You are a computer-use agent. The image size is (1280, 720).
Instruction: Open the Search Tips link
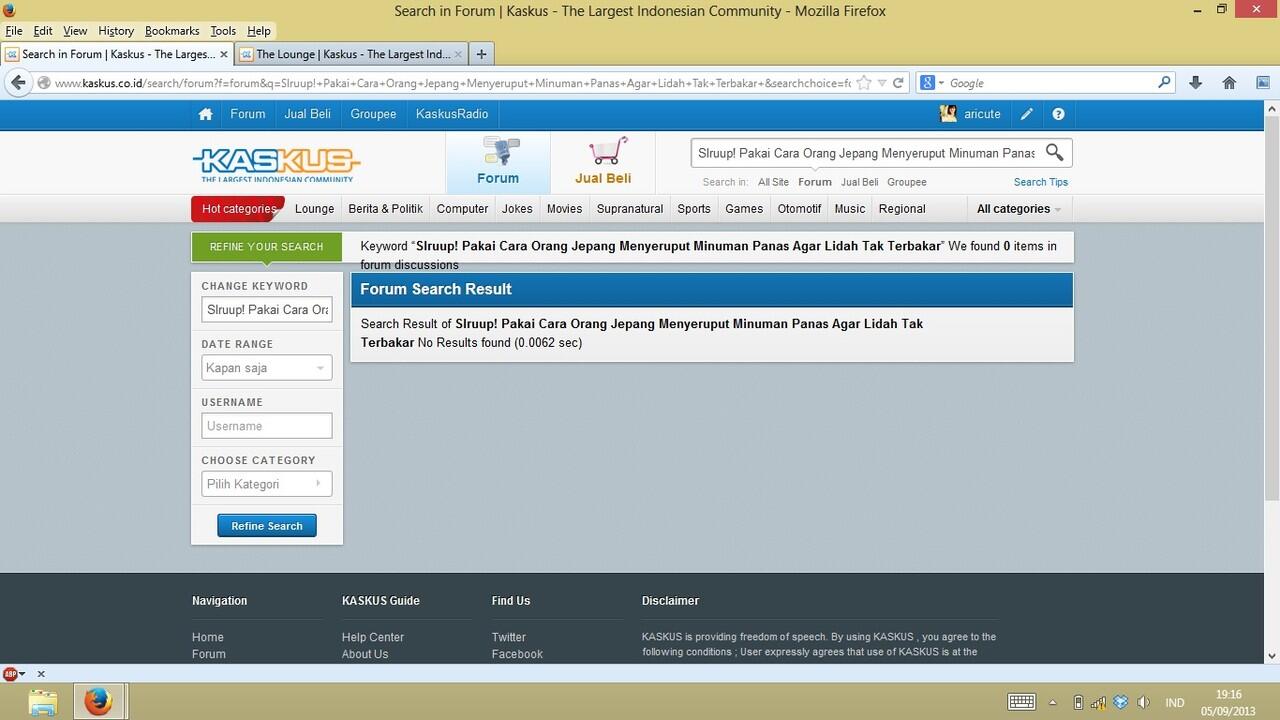(x=1040, y=182)
